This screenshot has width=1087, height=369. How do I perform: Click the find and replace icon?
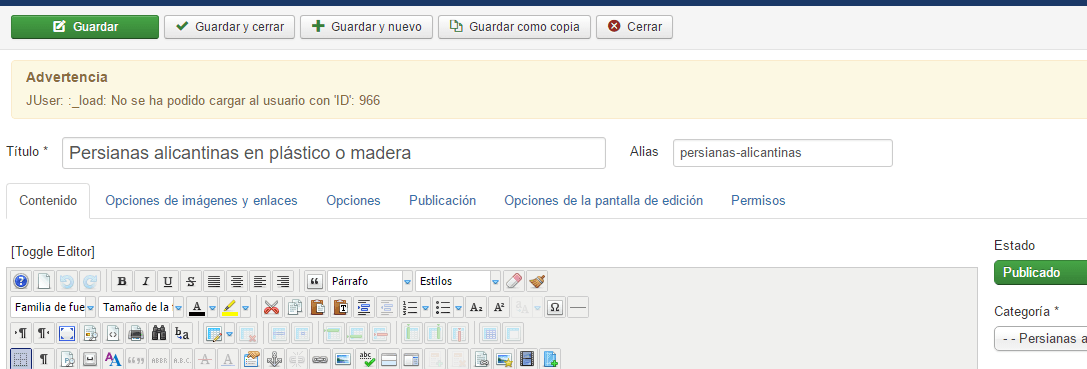pos(182,333)
